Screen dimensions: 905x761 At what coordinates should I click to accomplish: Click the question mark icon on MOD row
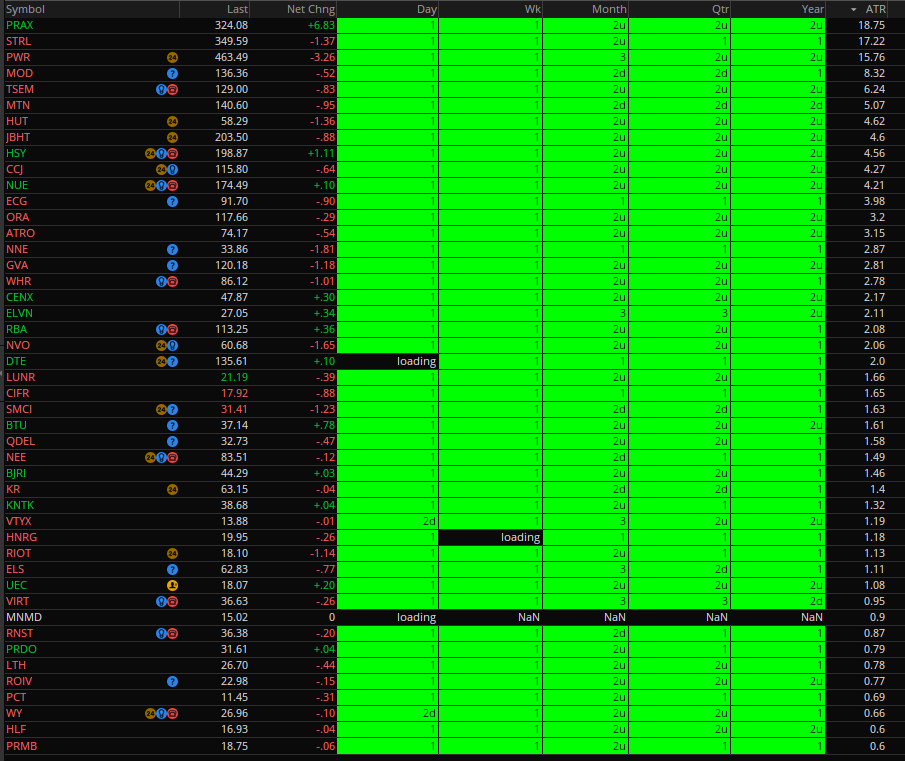(x=172, y=74)
